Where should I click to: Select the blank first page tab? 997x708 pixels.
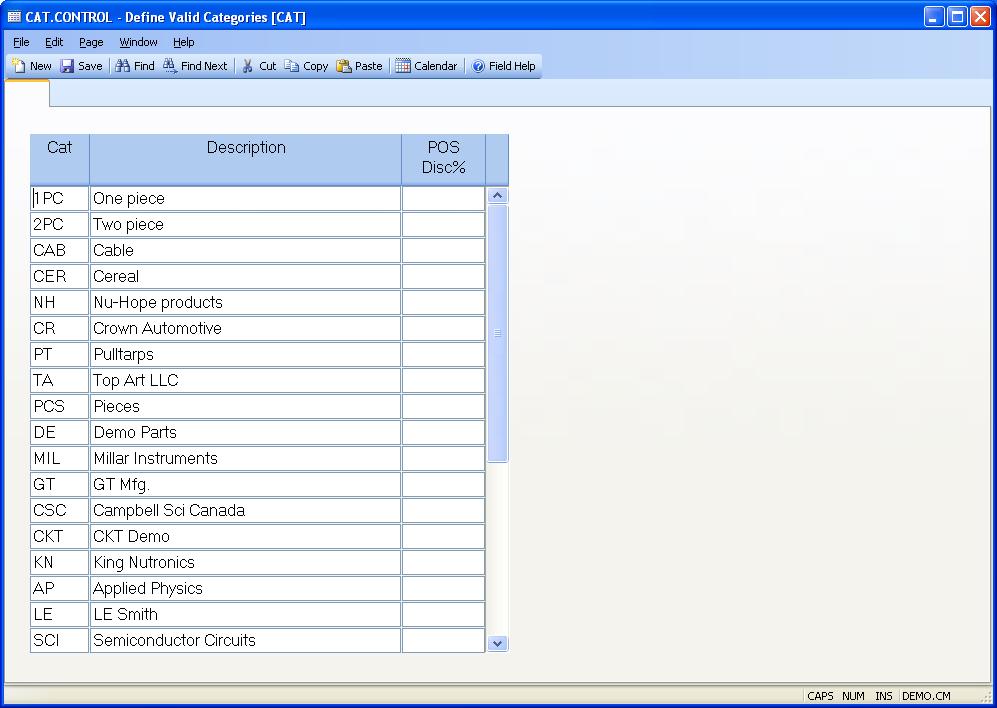pos(27,94)
